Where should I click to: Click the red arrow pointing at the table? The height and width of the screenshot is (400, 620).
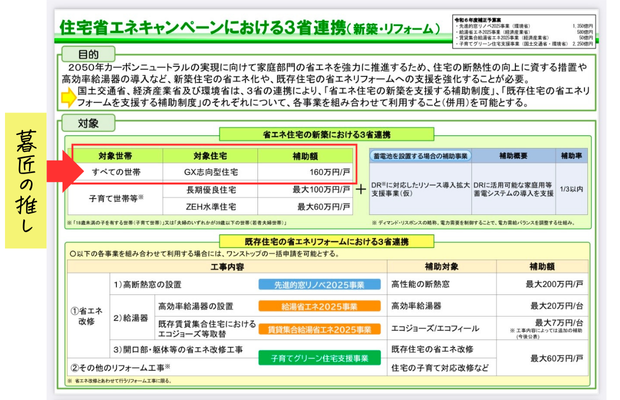(51, 169)
